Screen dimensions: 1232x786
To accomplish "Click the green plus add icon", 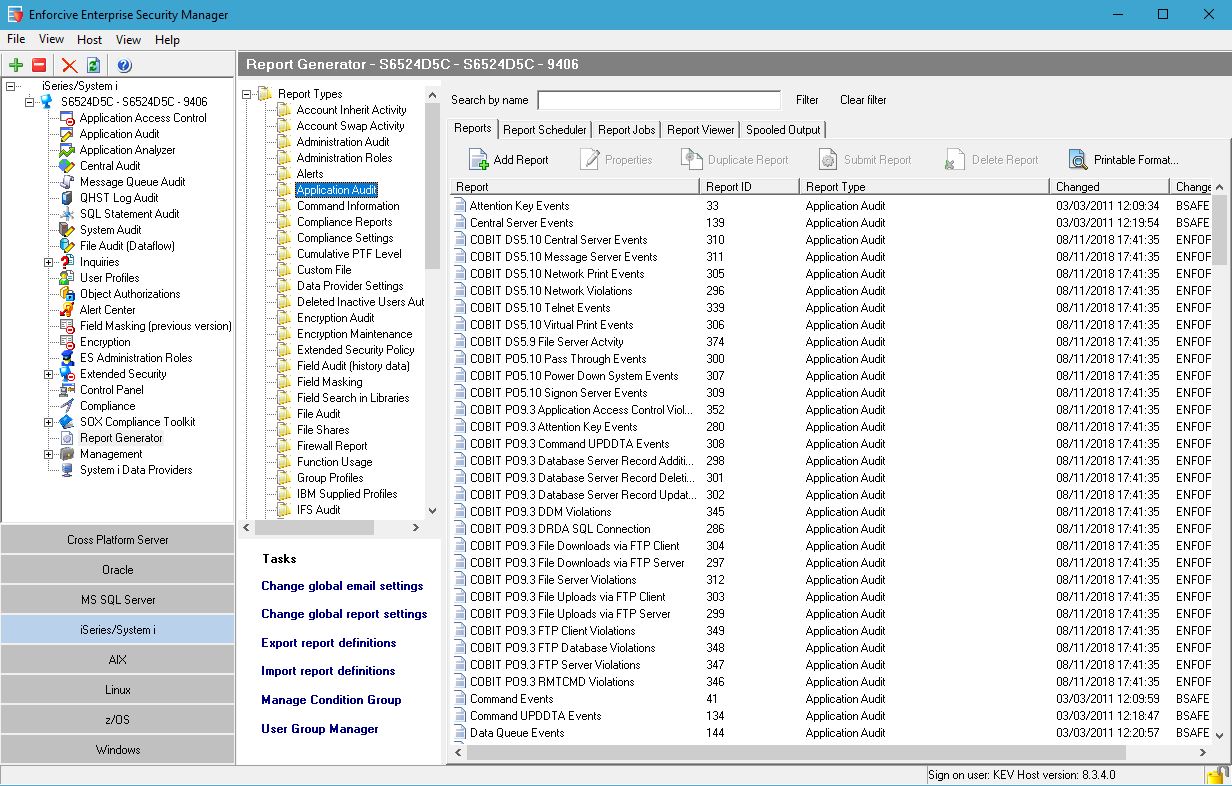I will (x=16, y=66).
